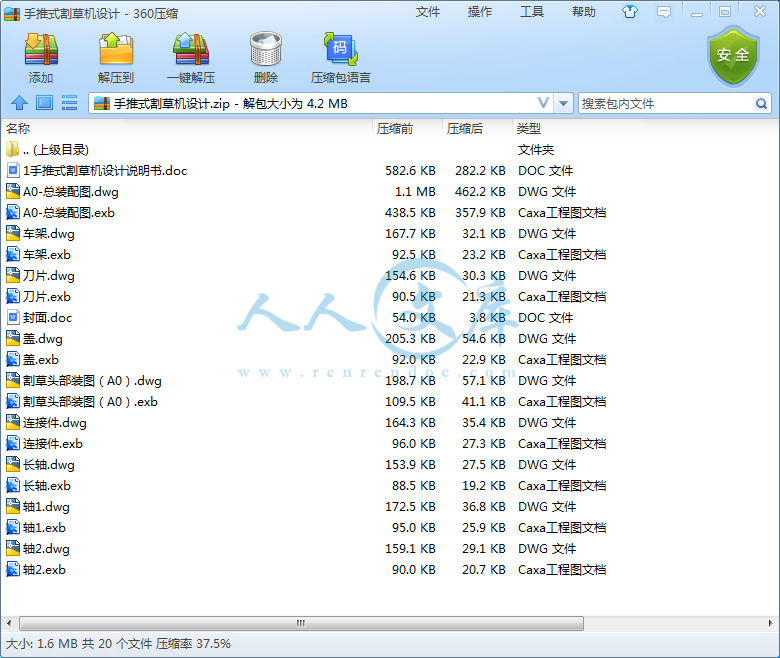780x658 pixels.
Task: Select file 车架.exb
Action: tap(47, 255)
